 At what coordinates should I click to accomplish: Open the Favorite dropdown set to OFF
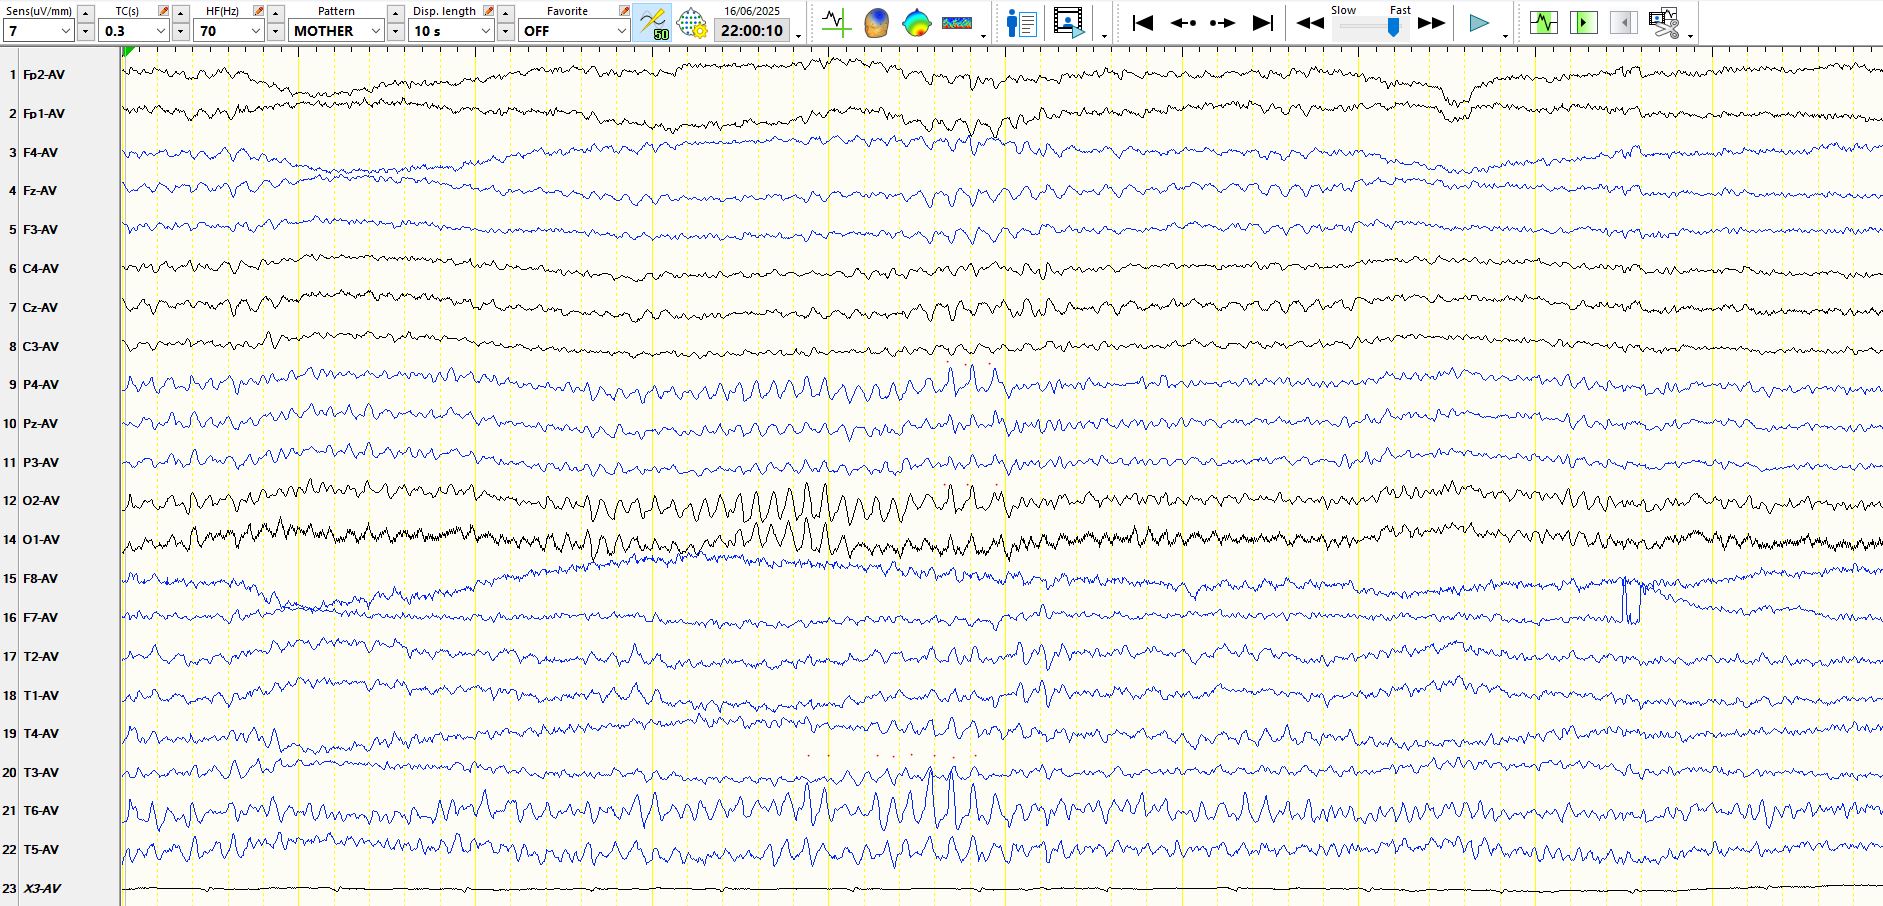coord(620,31)
